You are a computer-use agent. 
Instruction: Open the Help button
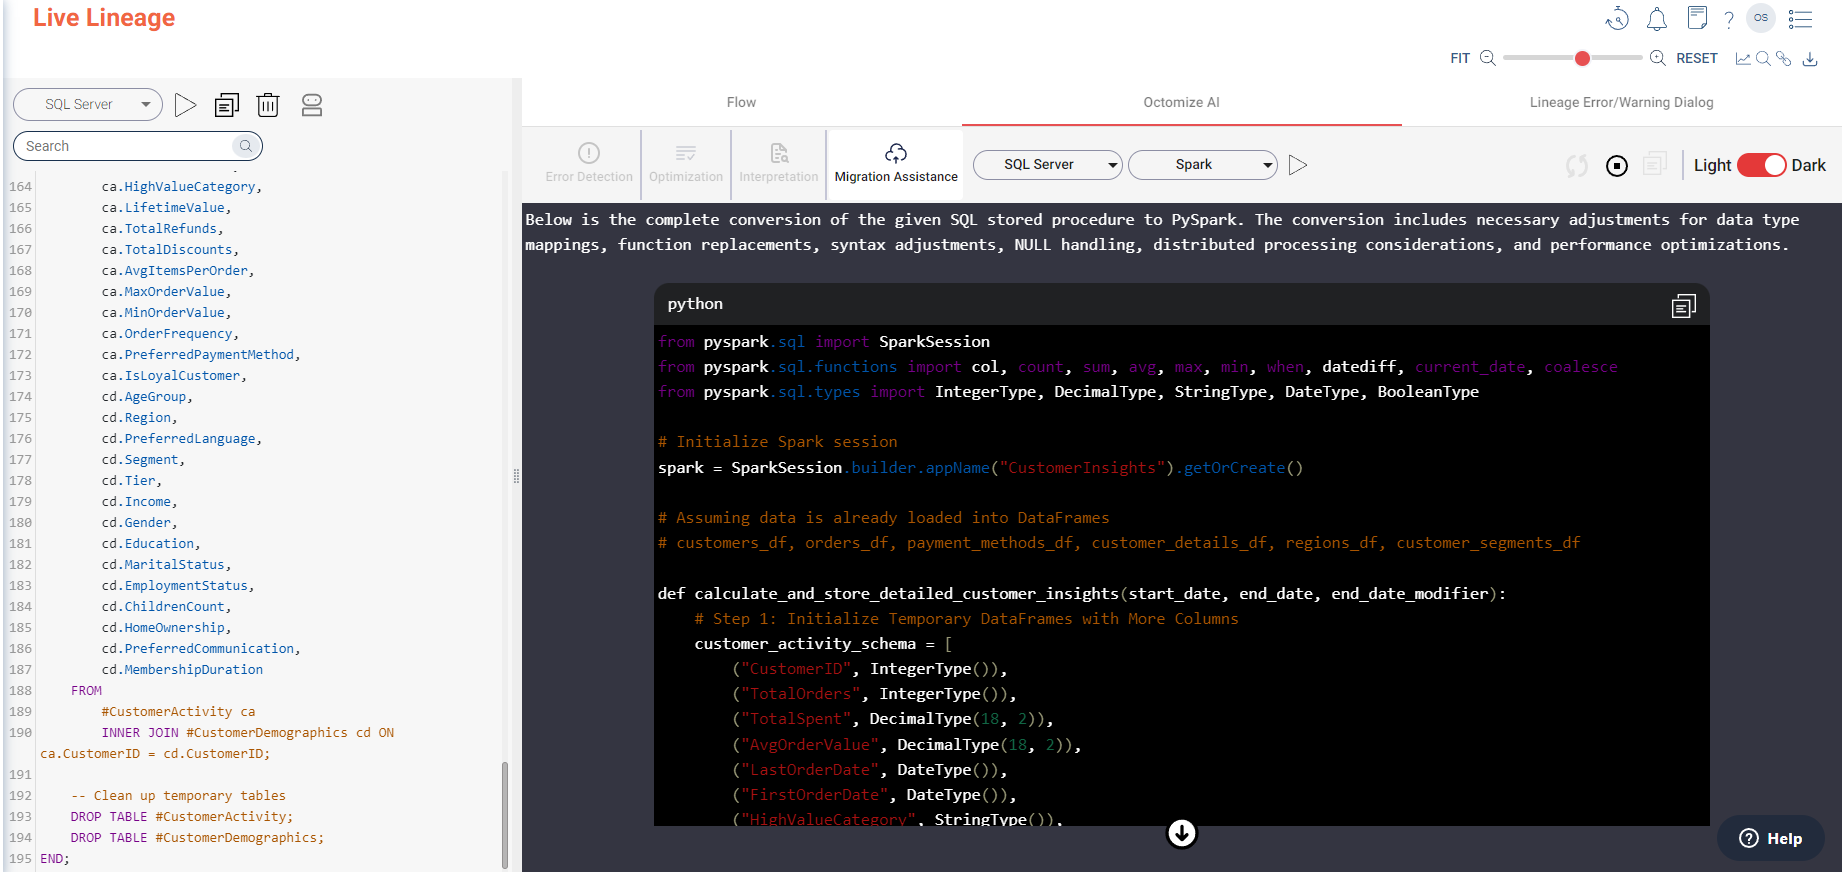tap(1771, 838)
